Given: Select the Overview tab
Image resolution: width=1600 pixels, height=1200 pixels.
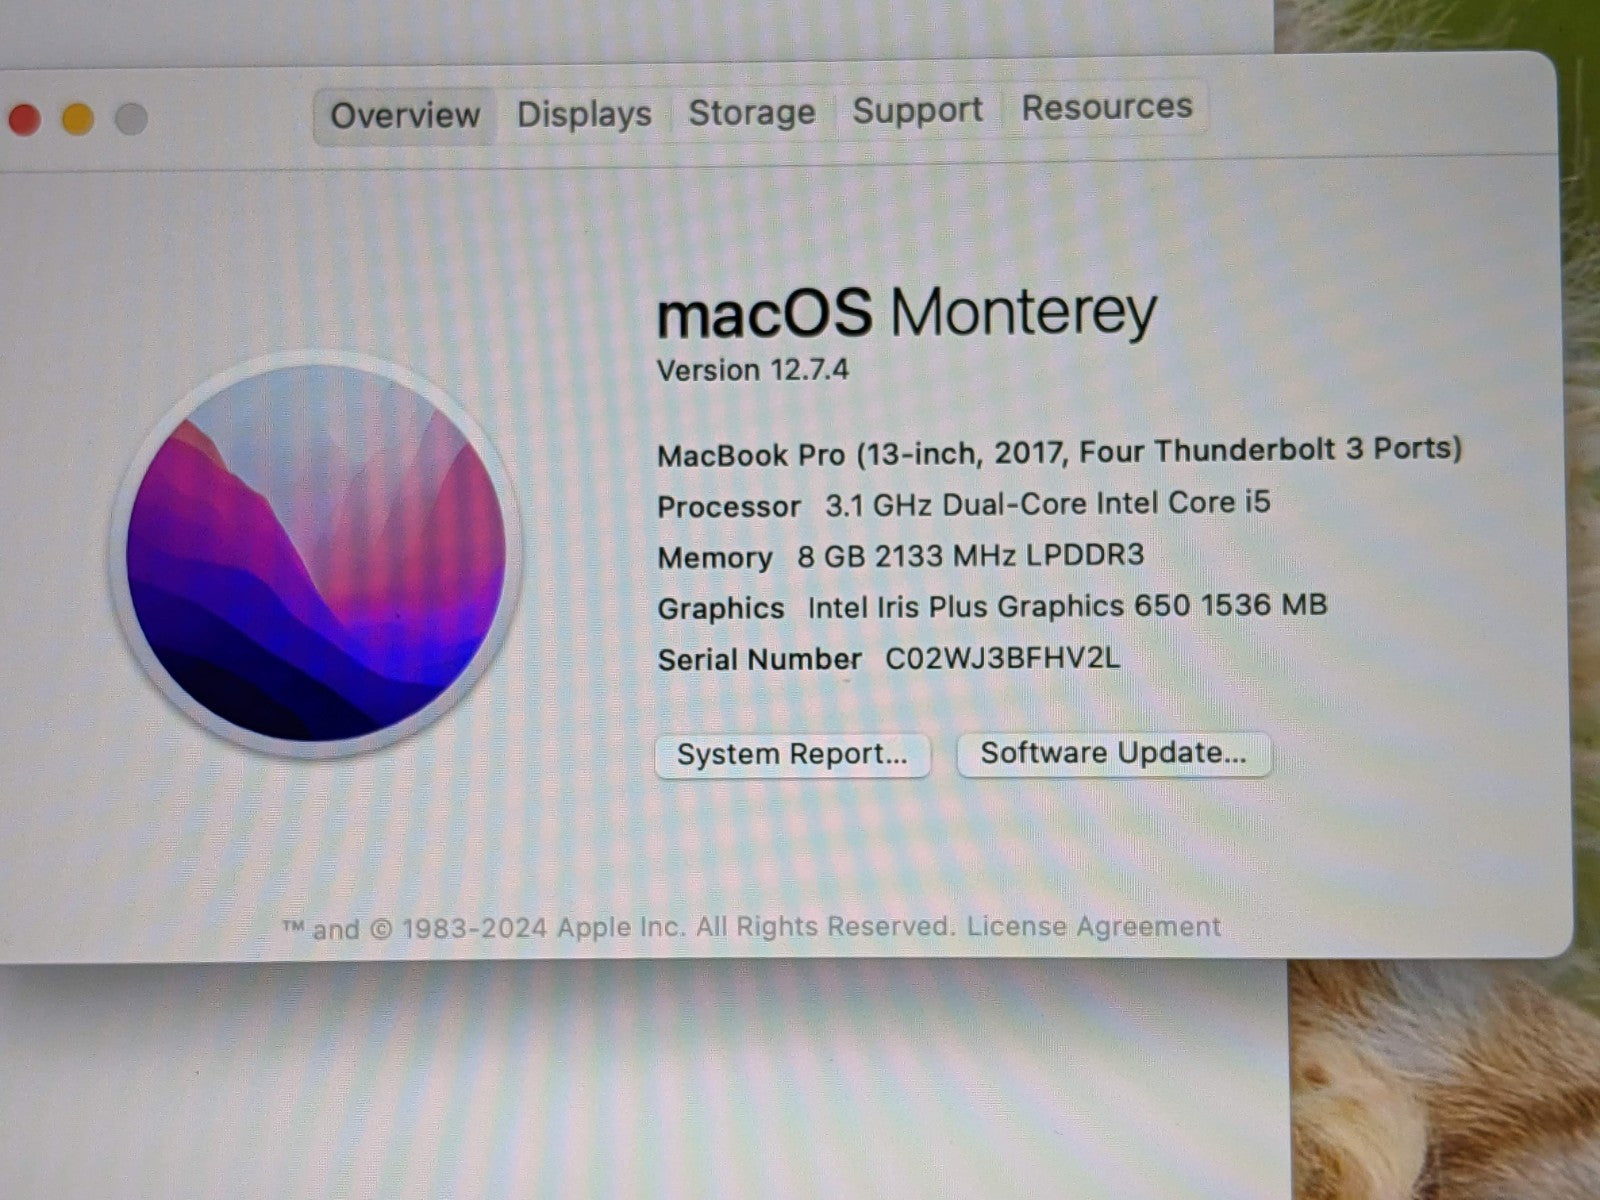Looking at the screenshot, I should point(405,116).
